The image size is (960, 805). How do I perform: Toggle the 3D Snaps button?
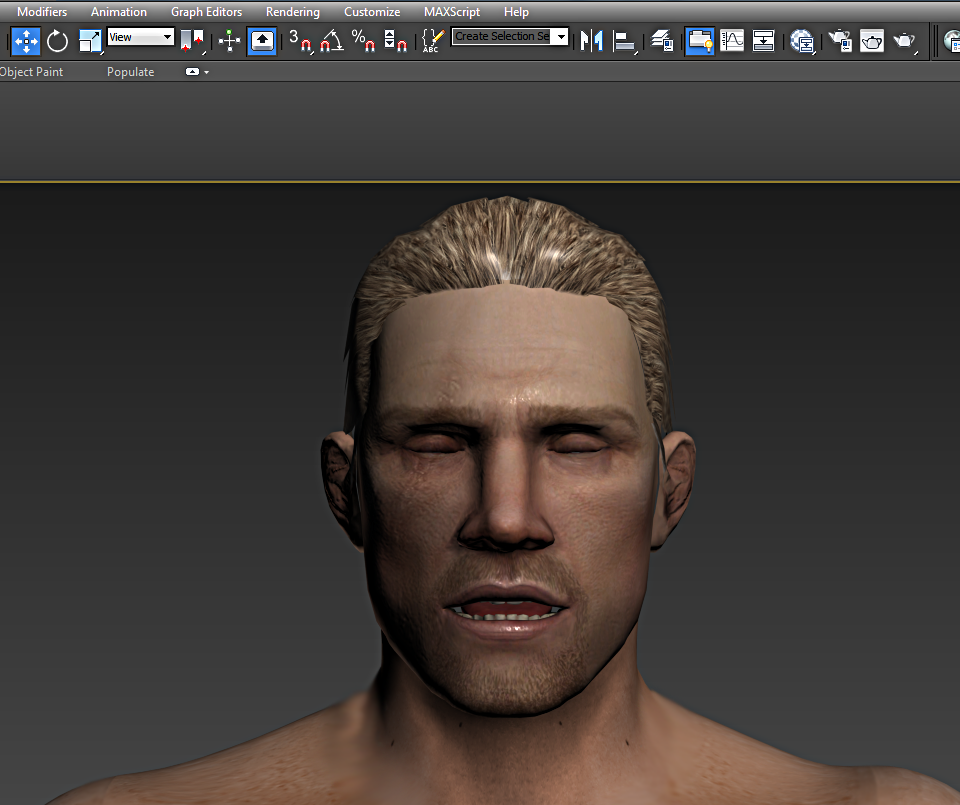pos(299,41)
